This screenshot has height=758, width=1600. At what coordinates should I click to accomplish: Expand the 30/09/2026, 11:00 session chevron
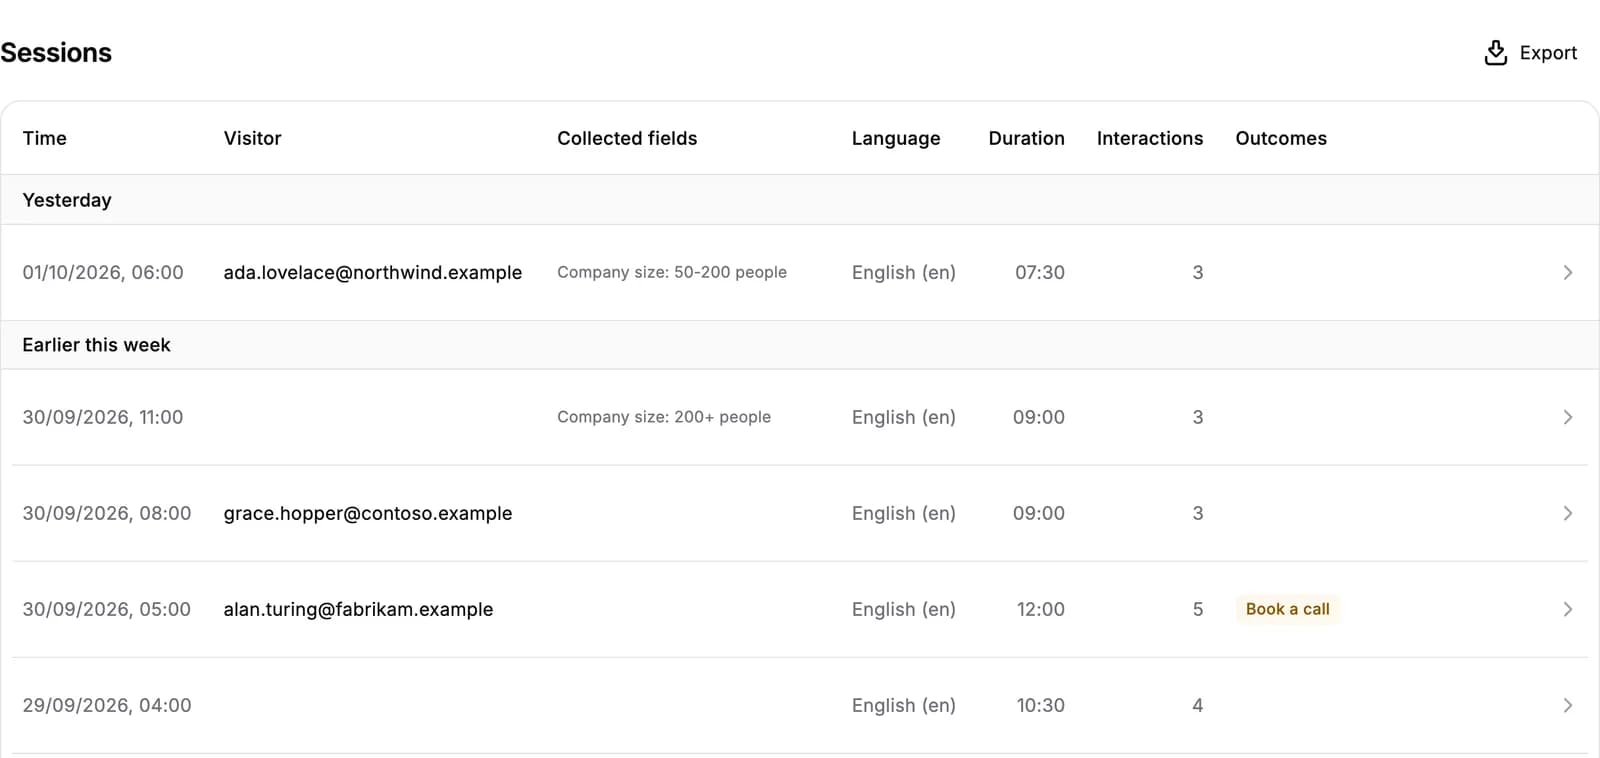(x=1567, y=417)
